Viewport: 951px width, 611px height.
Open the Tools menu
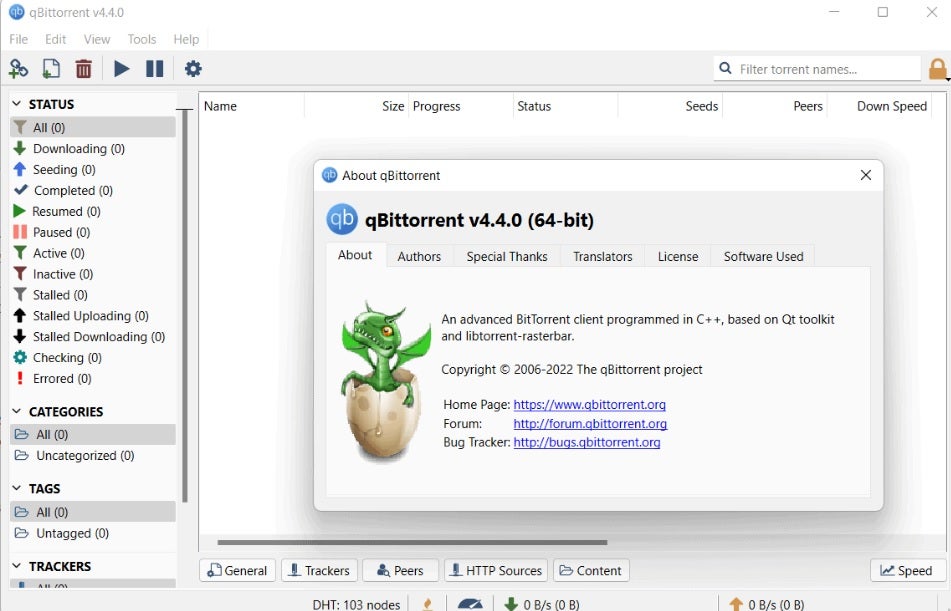[142, 39]
